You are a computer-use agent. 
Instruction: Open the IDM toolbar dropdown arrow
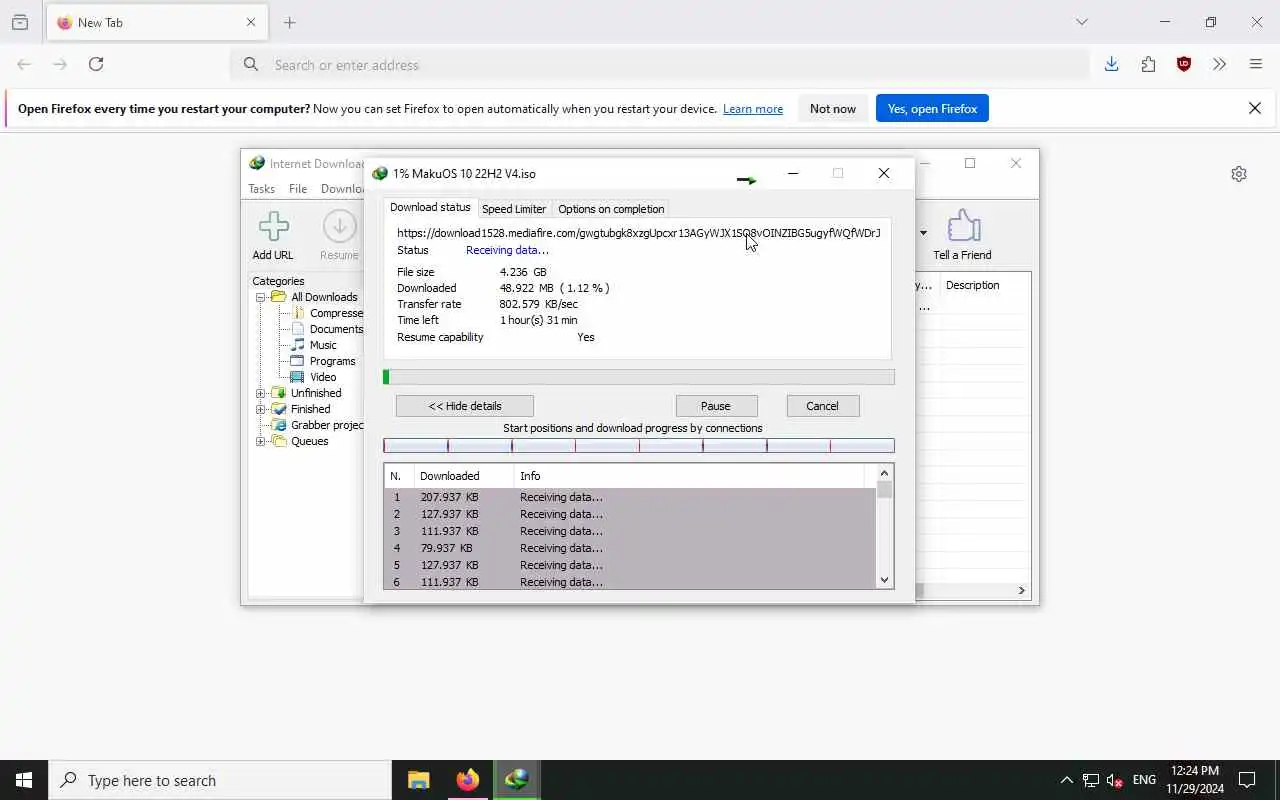[x=922, y=234]
